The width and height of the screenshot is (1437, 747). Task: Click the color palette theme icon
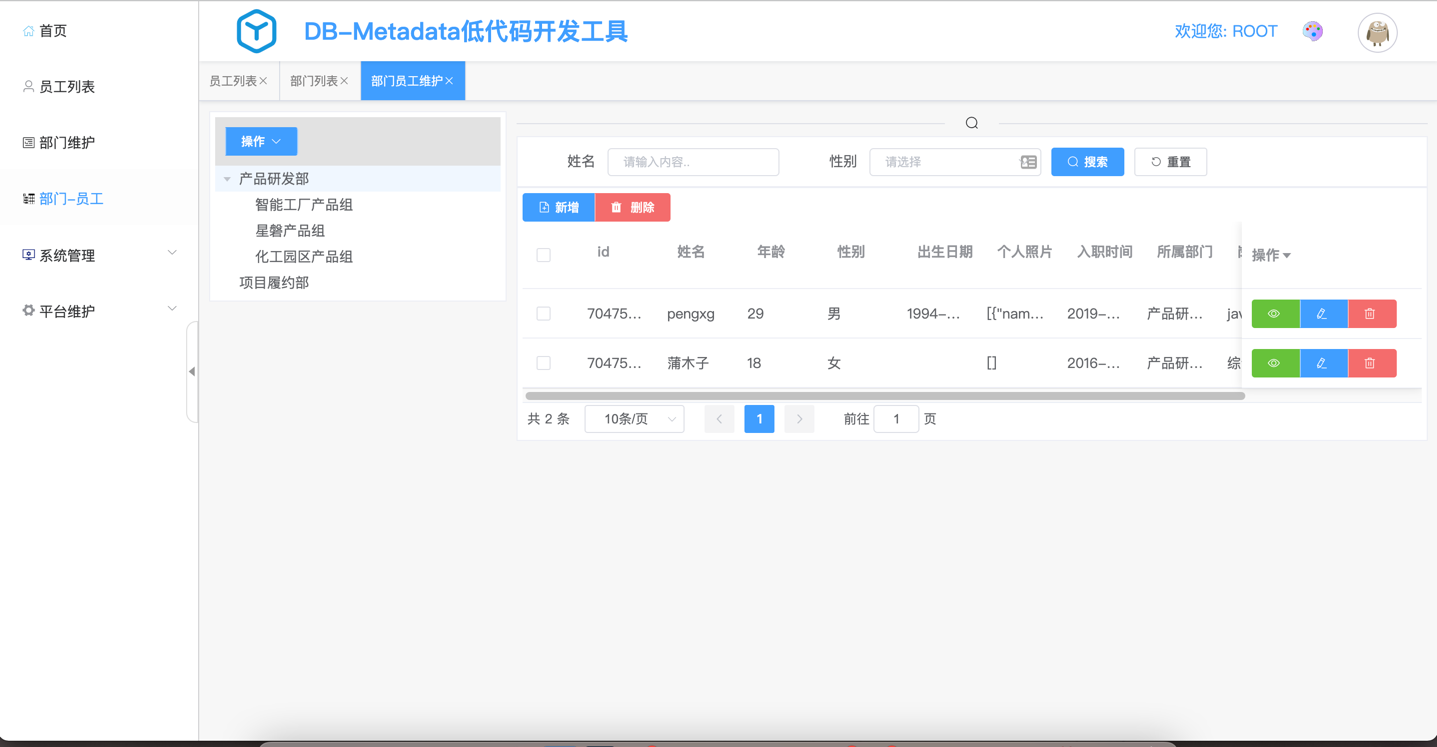tap(1313, 32)
